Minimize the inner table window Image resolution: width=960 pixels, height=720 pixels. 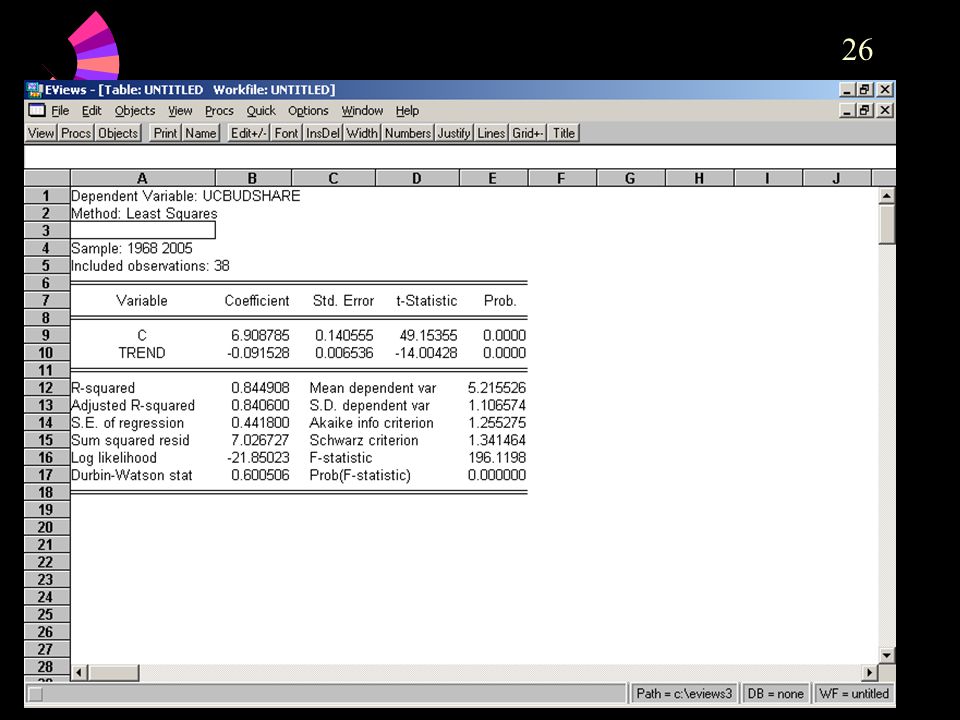[x=847, y=111]
